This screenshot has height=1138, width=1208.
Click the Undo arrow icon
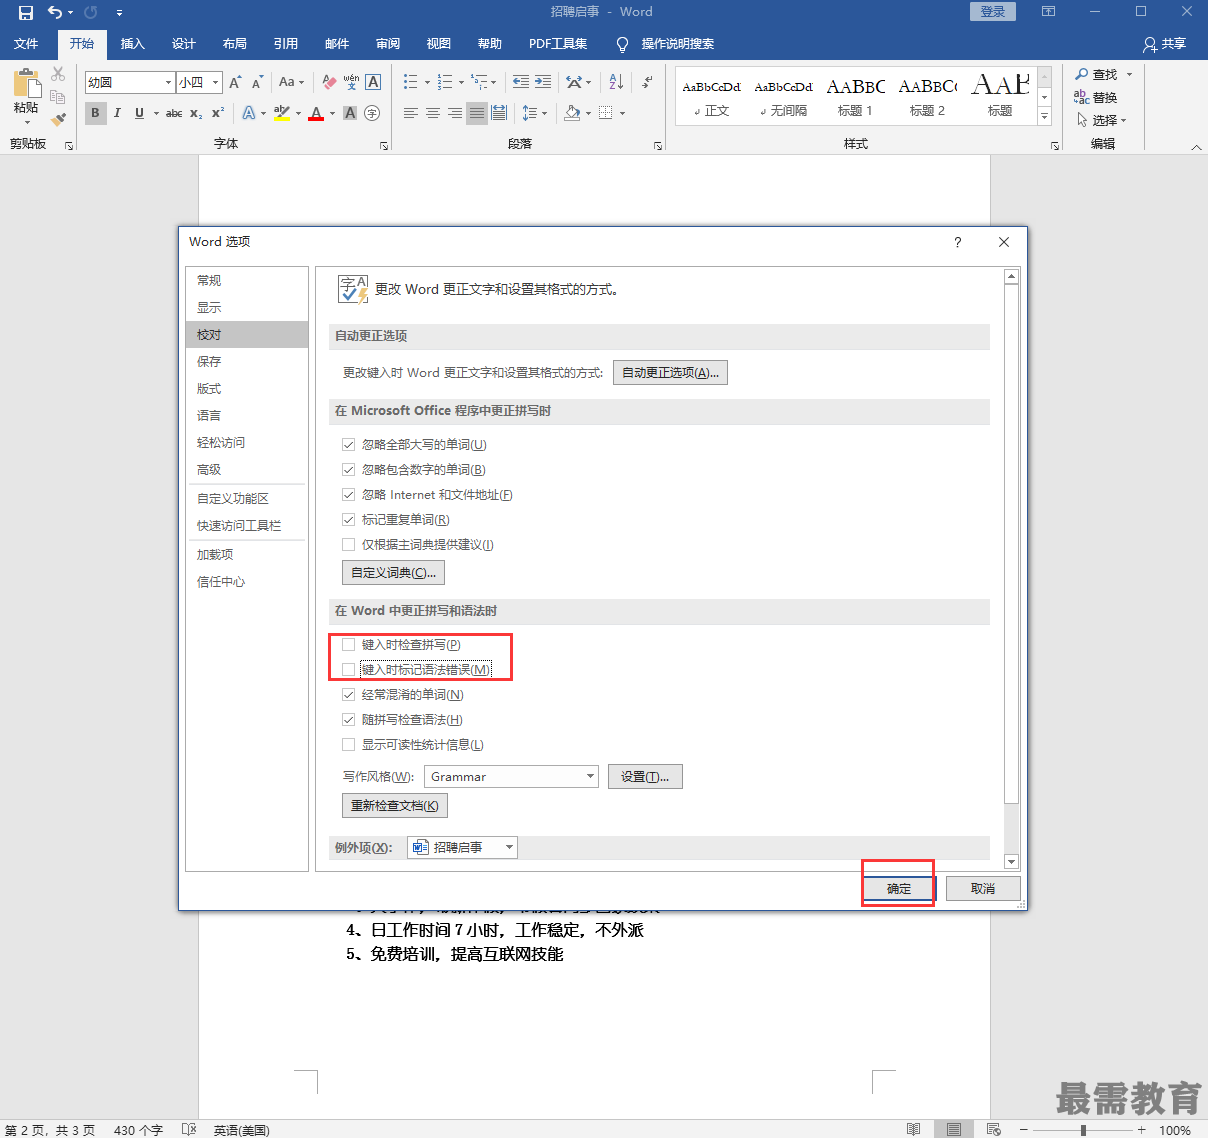[54, 12]
